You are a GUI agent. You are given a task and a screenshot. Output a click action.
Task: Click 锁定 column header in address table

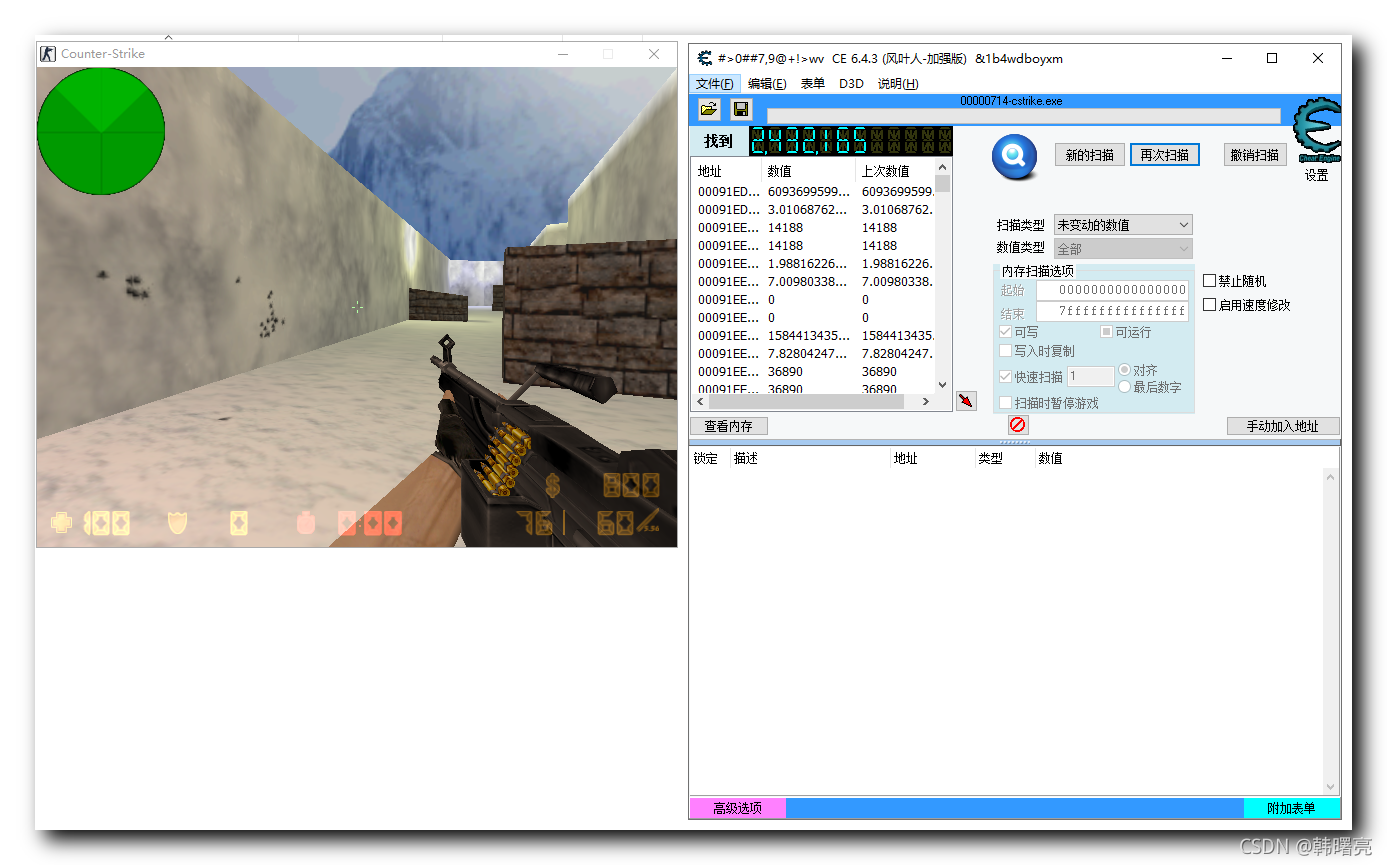(x=709, y=459)
